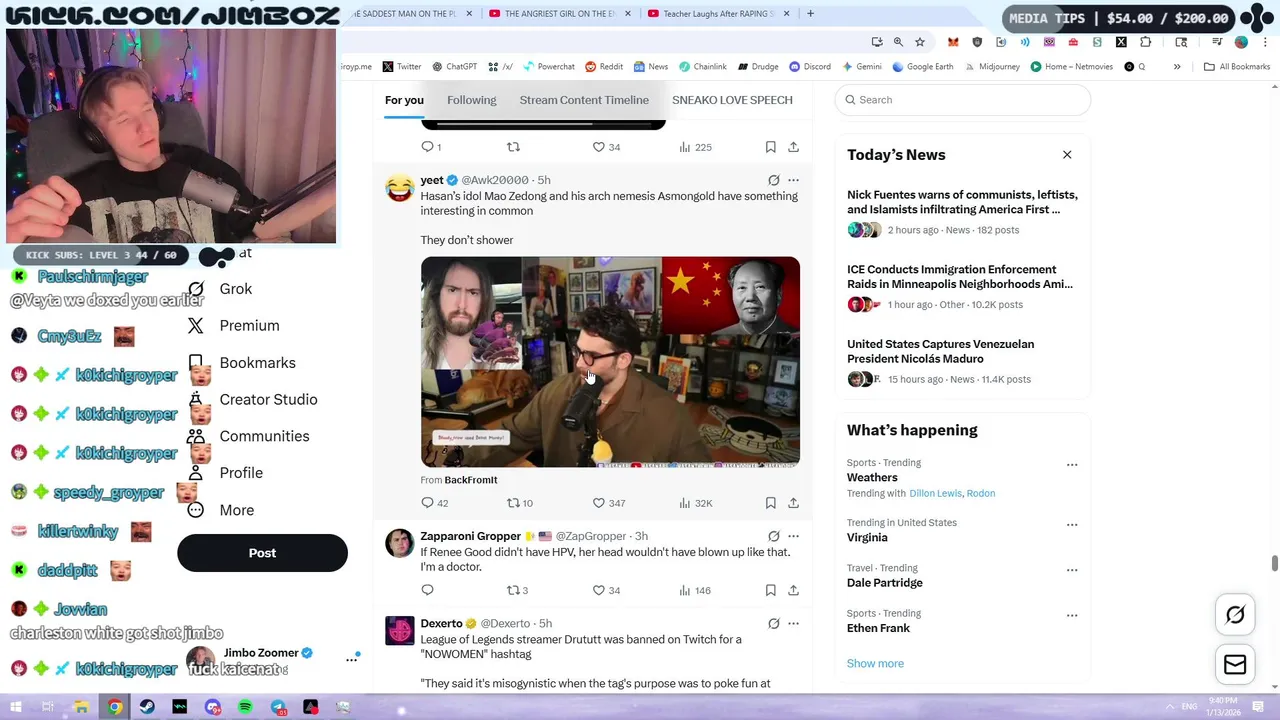
Task: View analytics showing 32K views
Action: (x=696, y=503)
